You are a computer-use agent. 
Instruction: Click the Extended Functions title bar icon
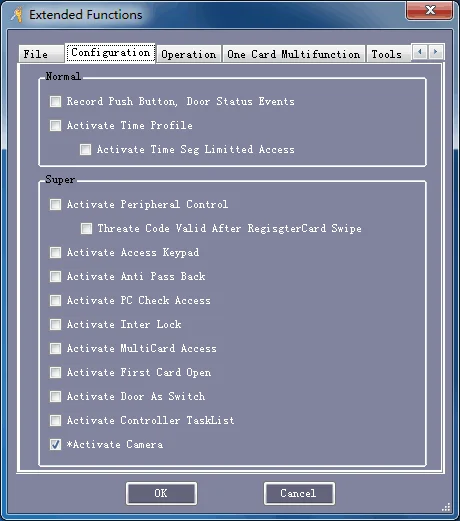tap(17, 15)
